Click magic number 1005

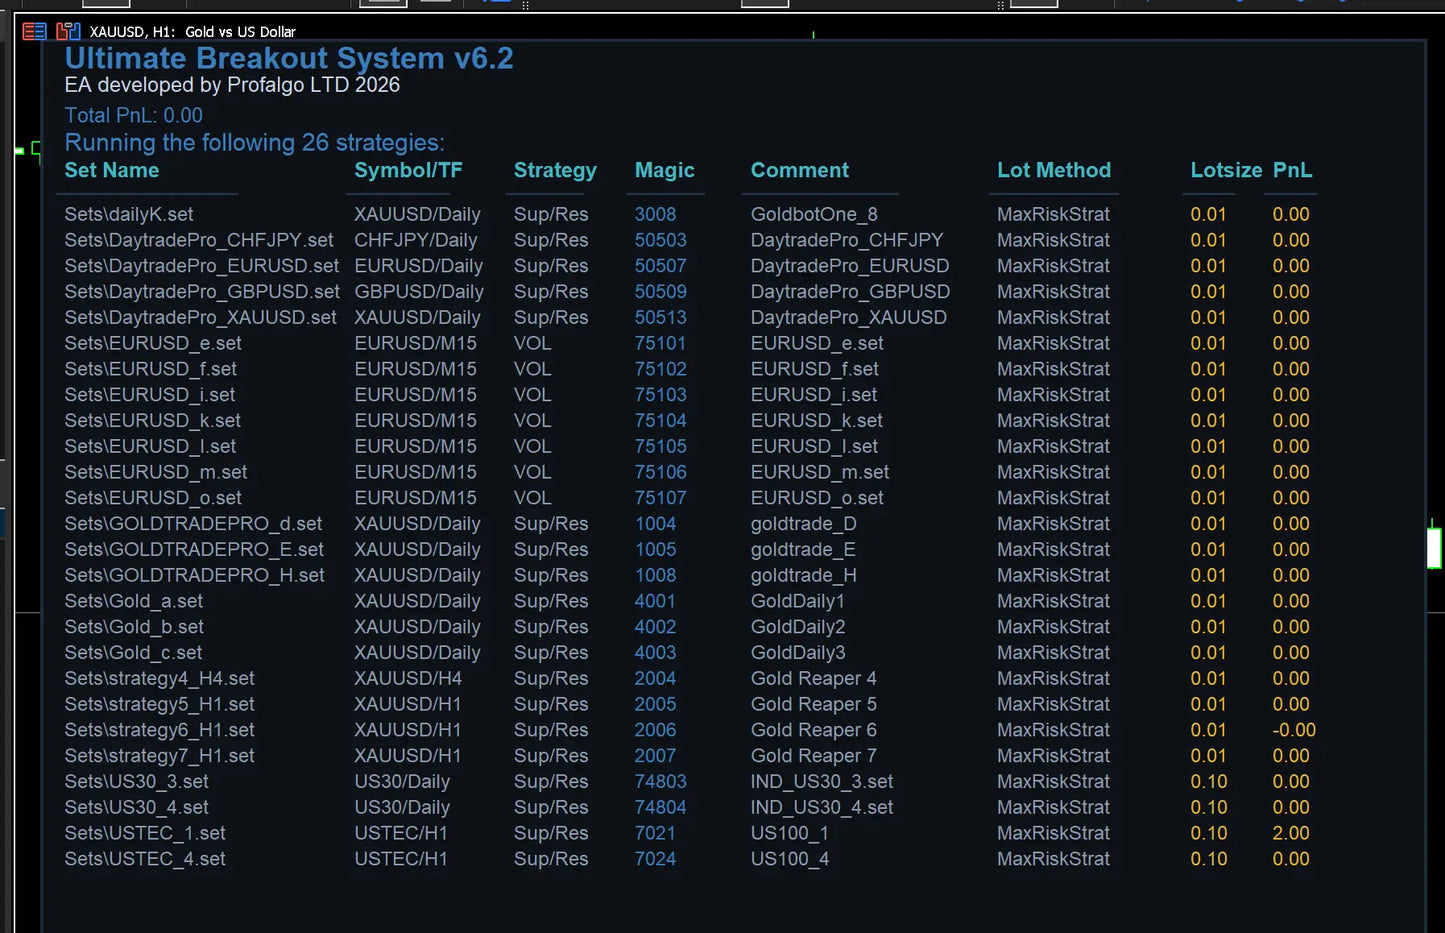[655, 550]
